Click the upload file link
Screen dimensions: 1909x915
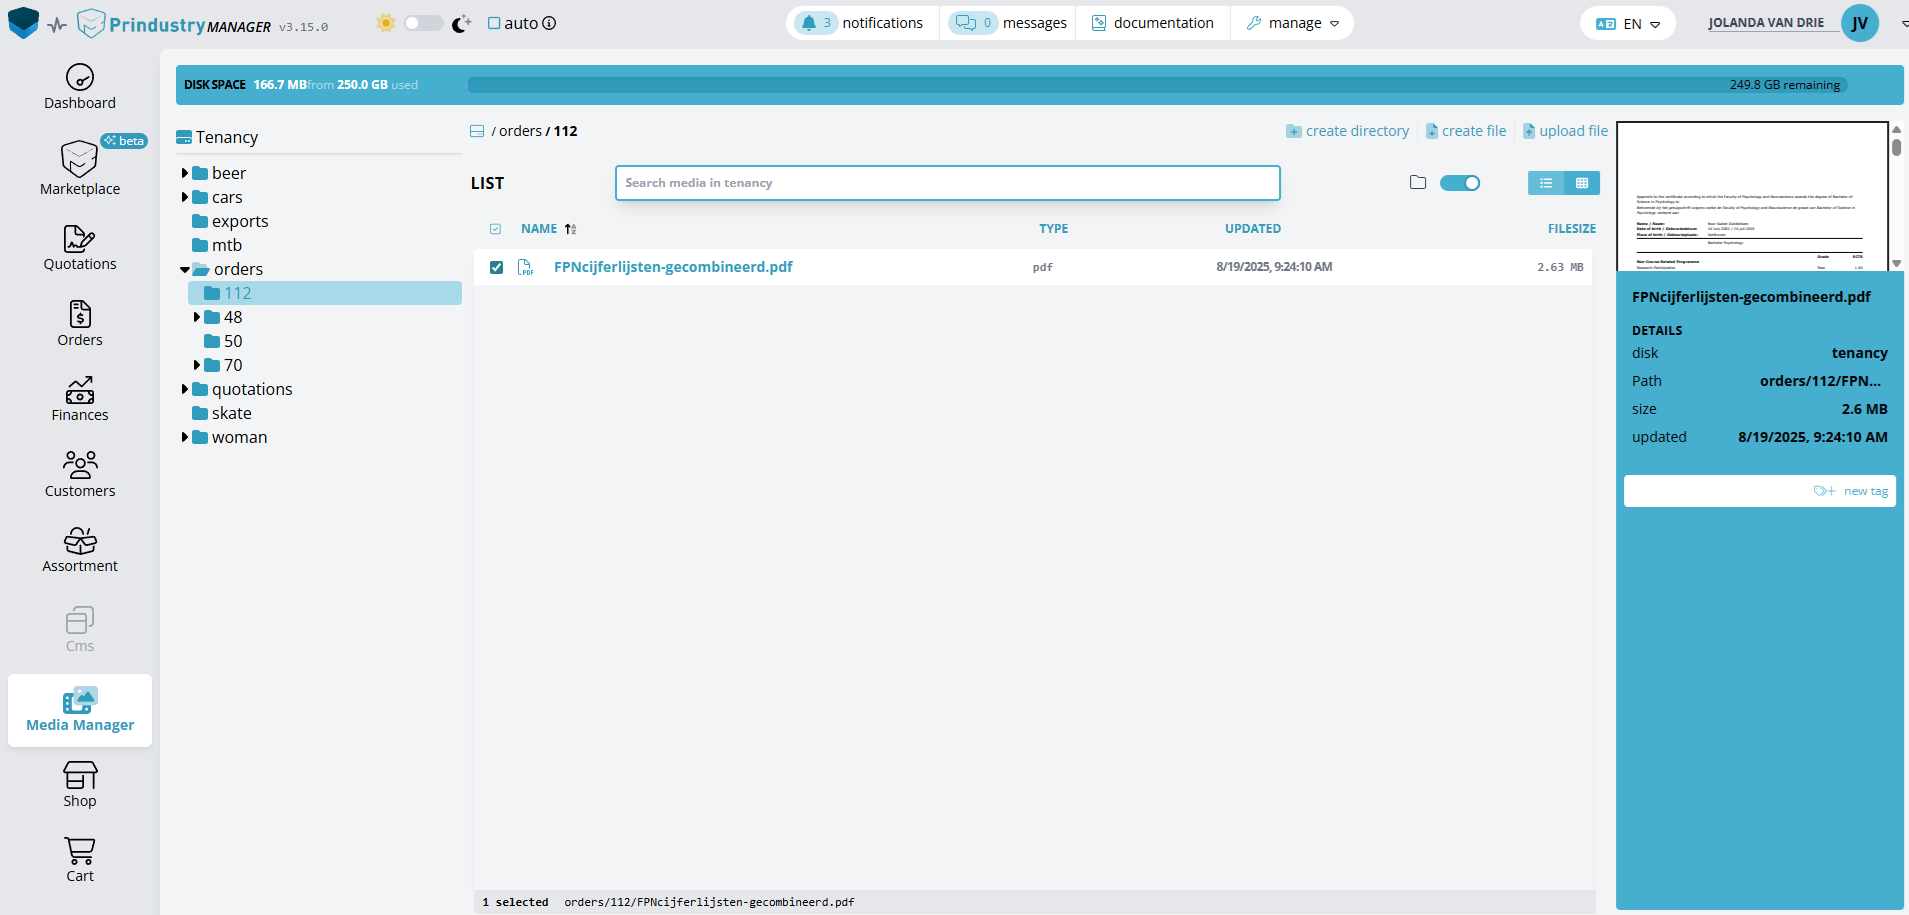point(1565,131)
